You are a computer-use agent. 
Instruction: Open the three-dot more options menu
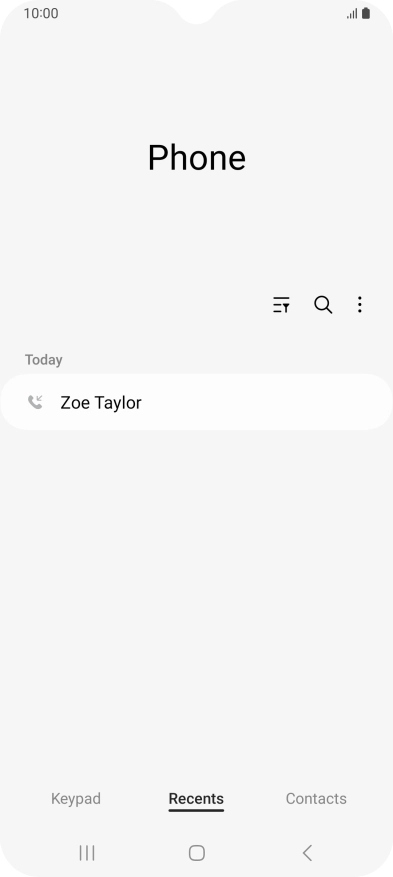359,305
